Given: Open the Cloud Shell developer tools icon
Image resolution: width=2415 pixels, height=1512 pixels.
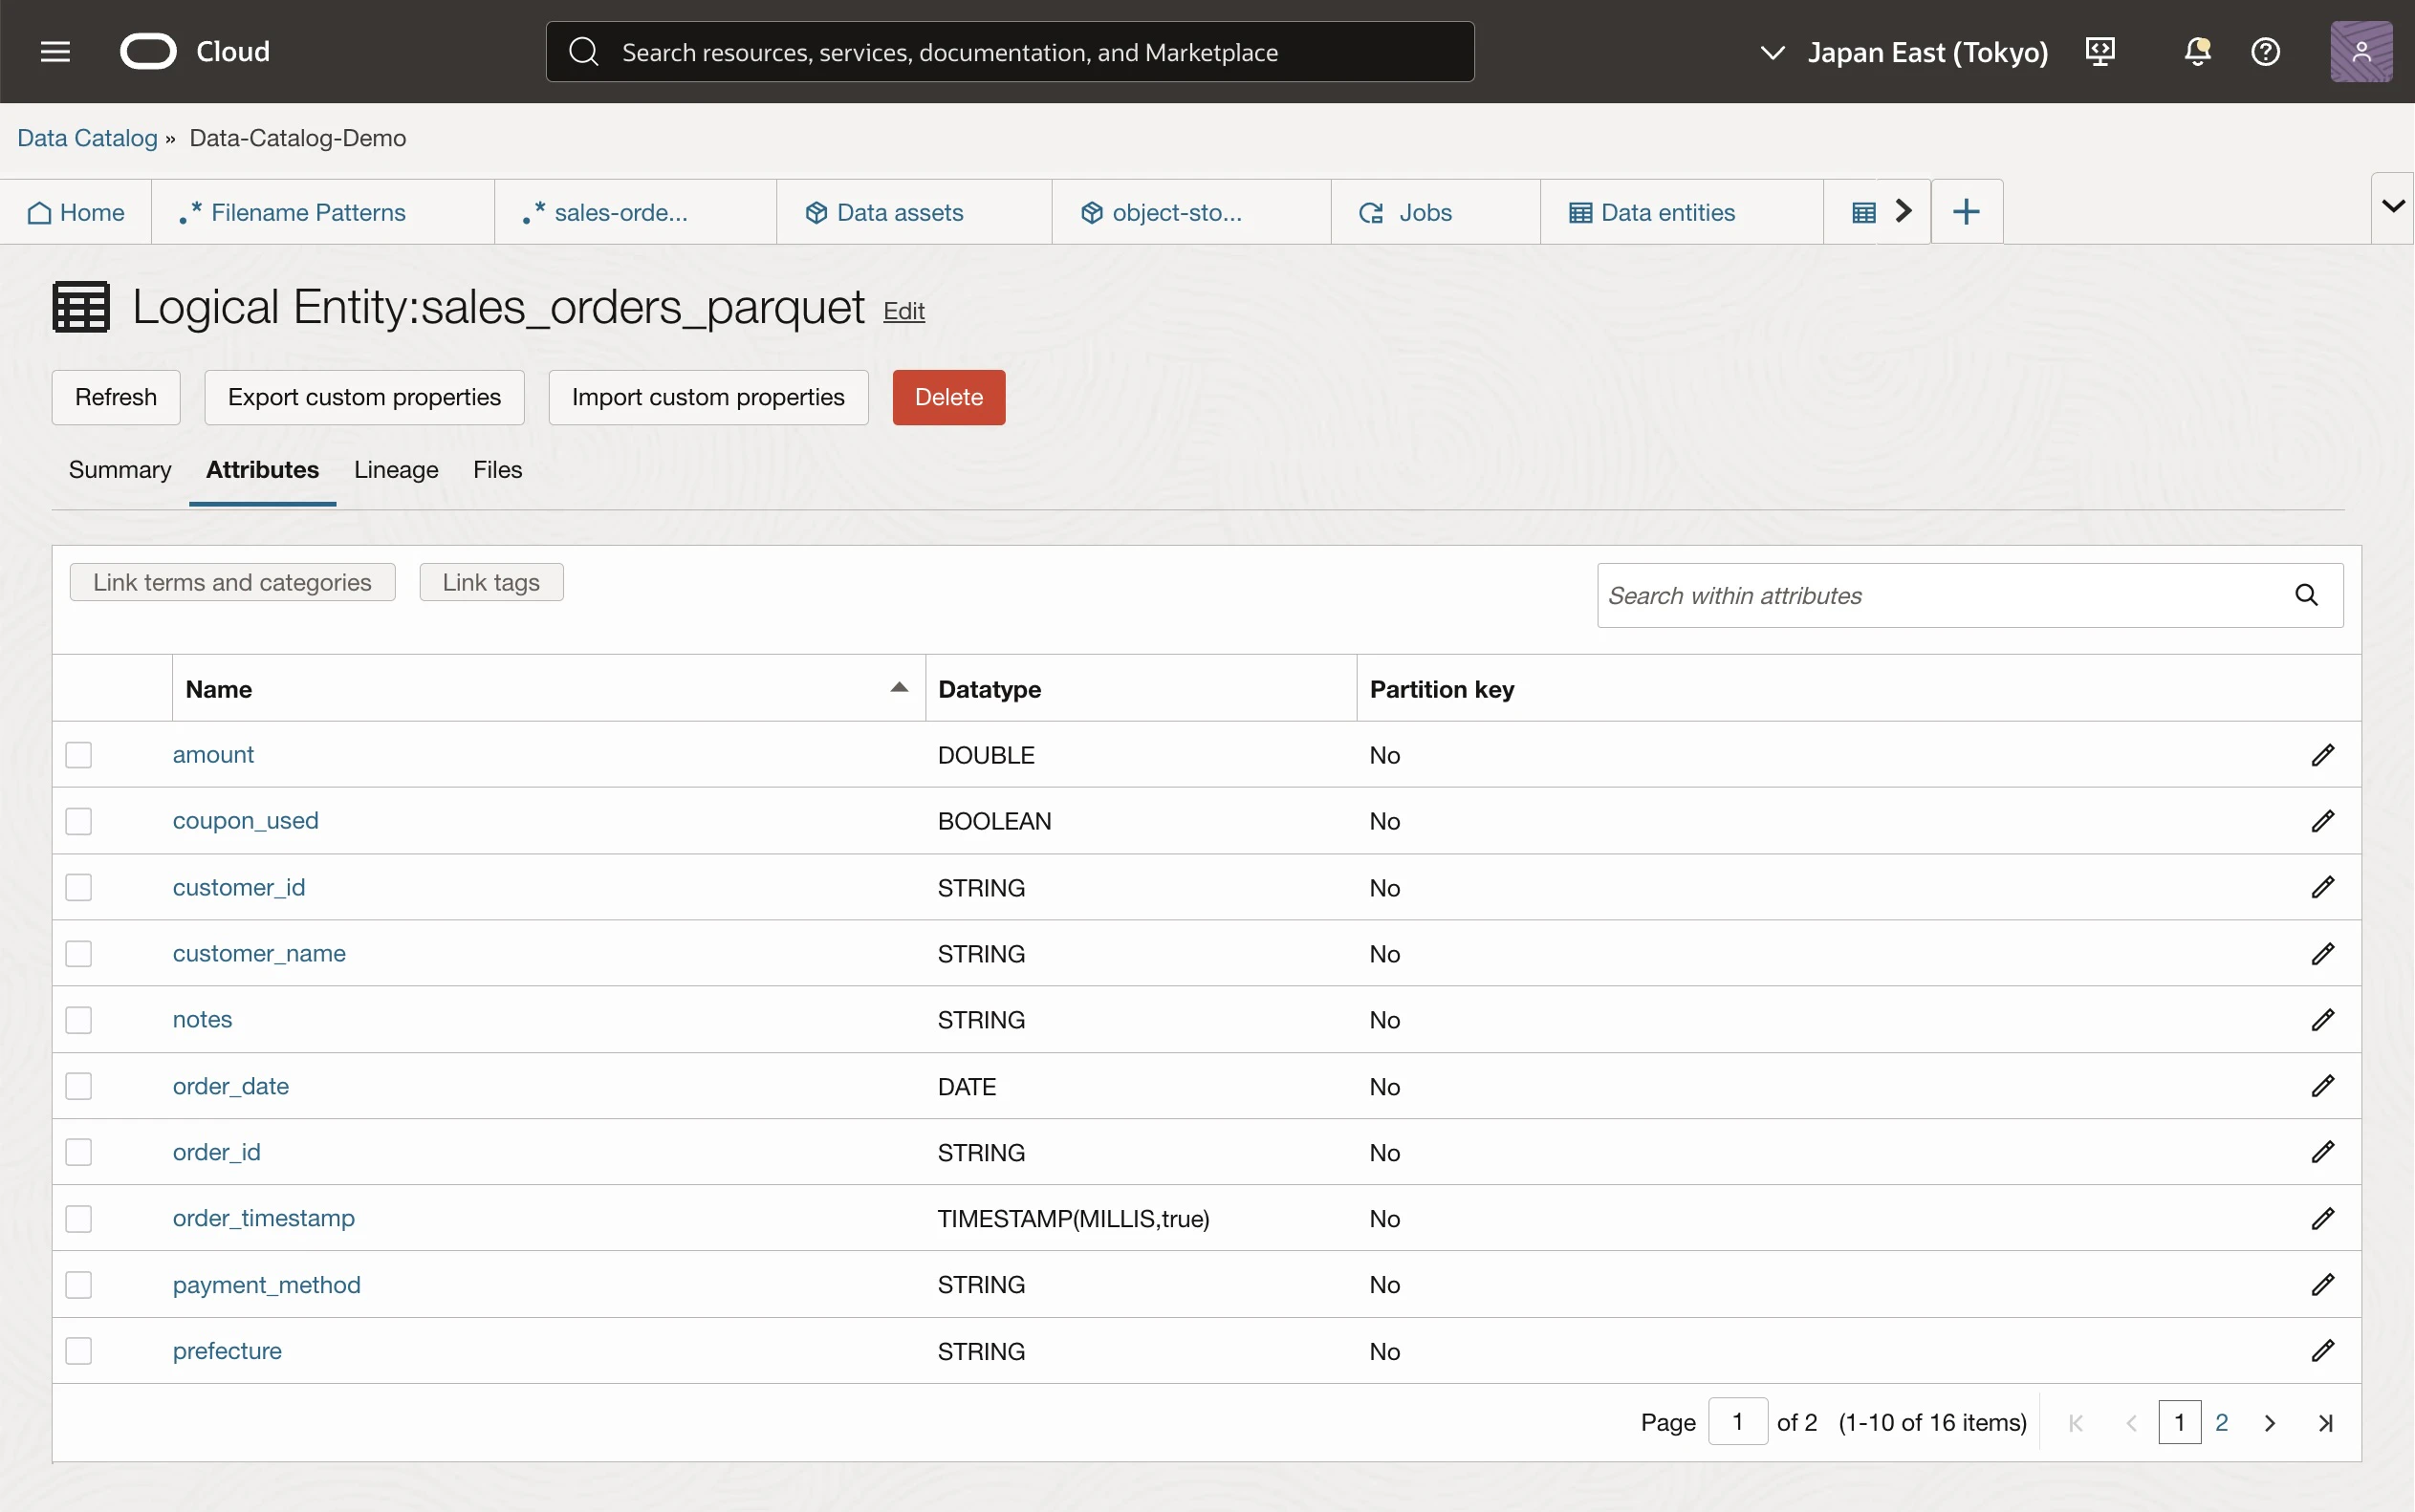Looking at the screenshot, I should (2100, 51).
